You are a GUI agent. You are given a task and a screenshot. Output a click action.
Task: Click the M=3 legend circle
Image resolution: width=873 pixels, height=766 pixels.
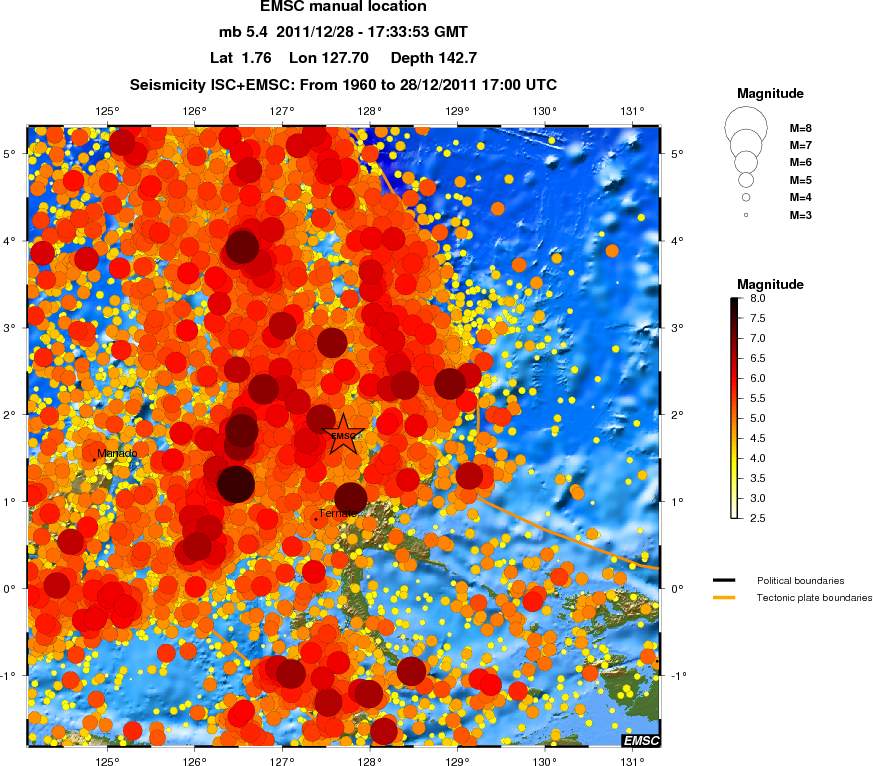746,215
